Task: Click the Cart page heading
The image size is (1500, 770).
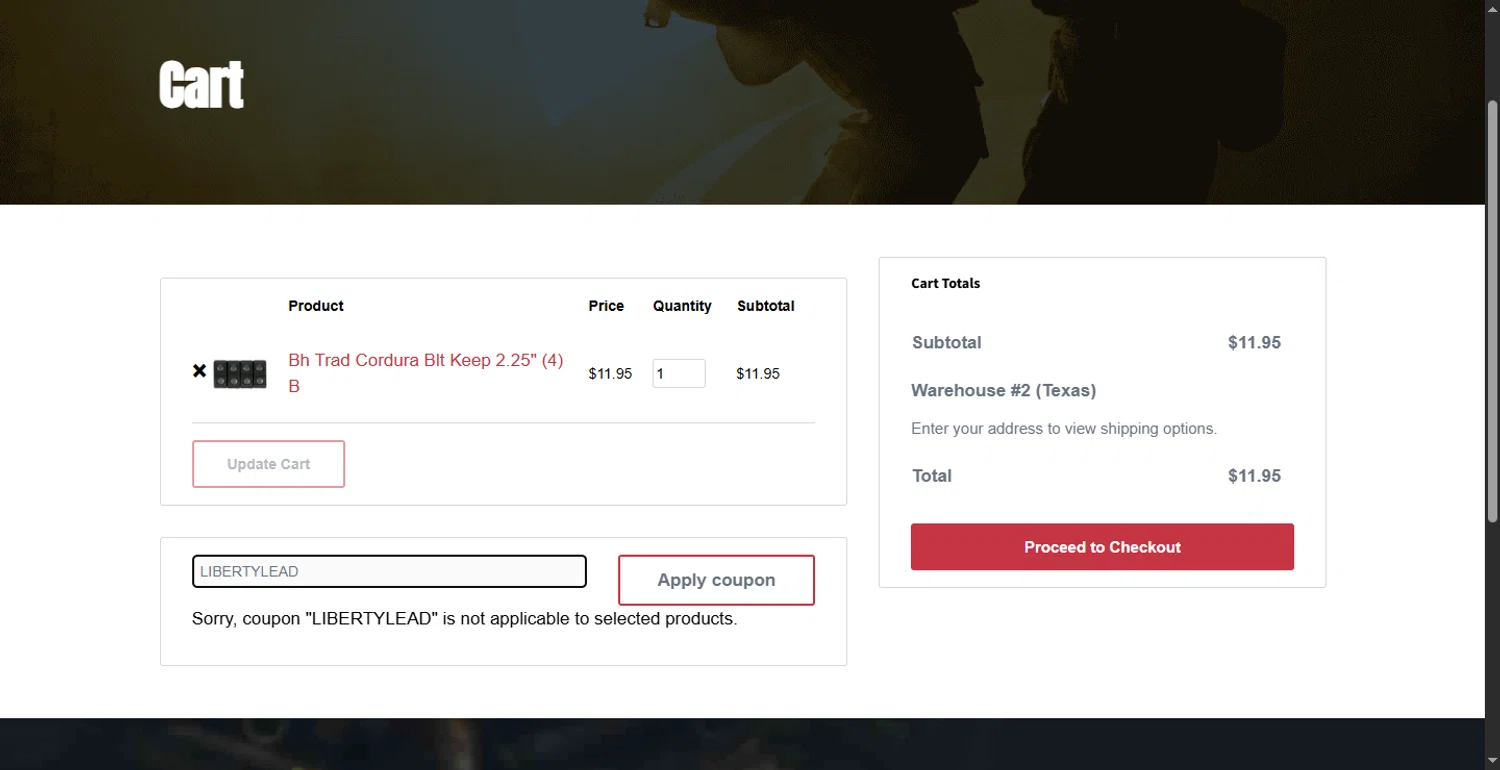Action: [201, 85]
